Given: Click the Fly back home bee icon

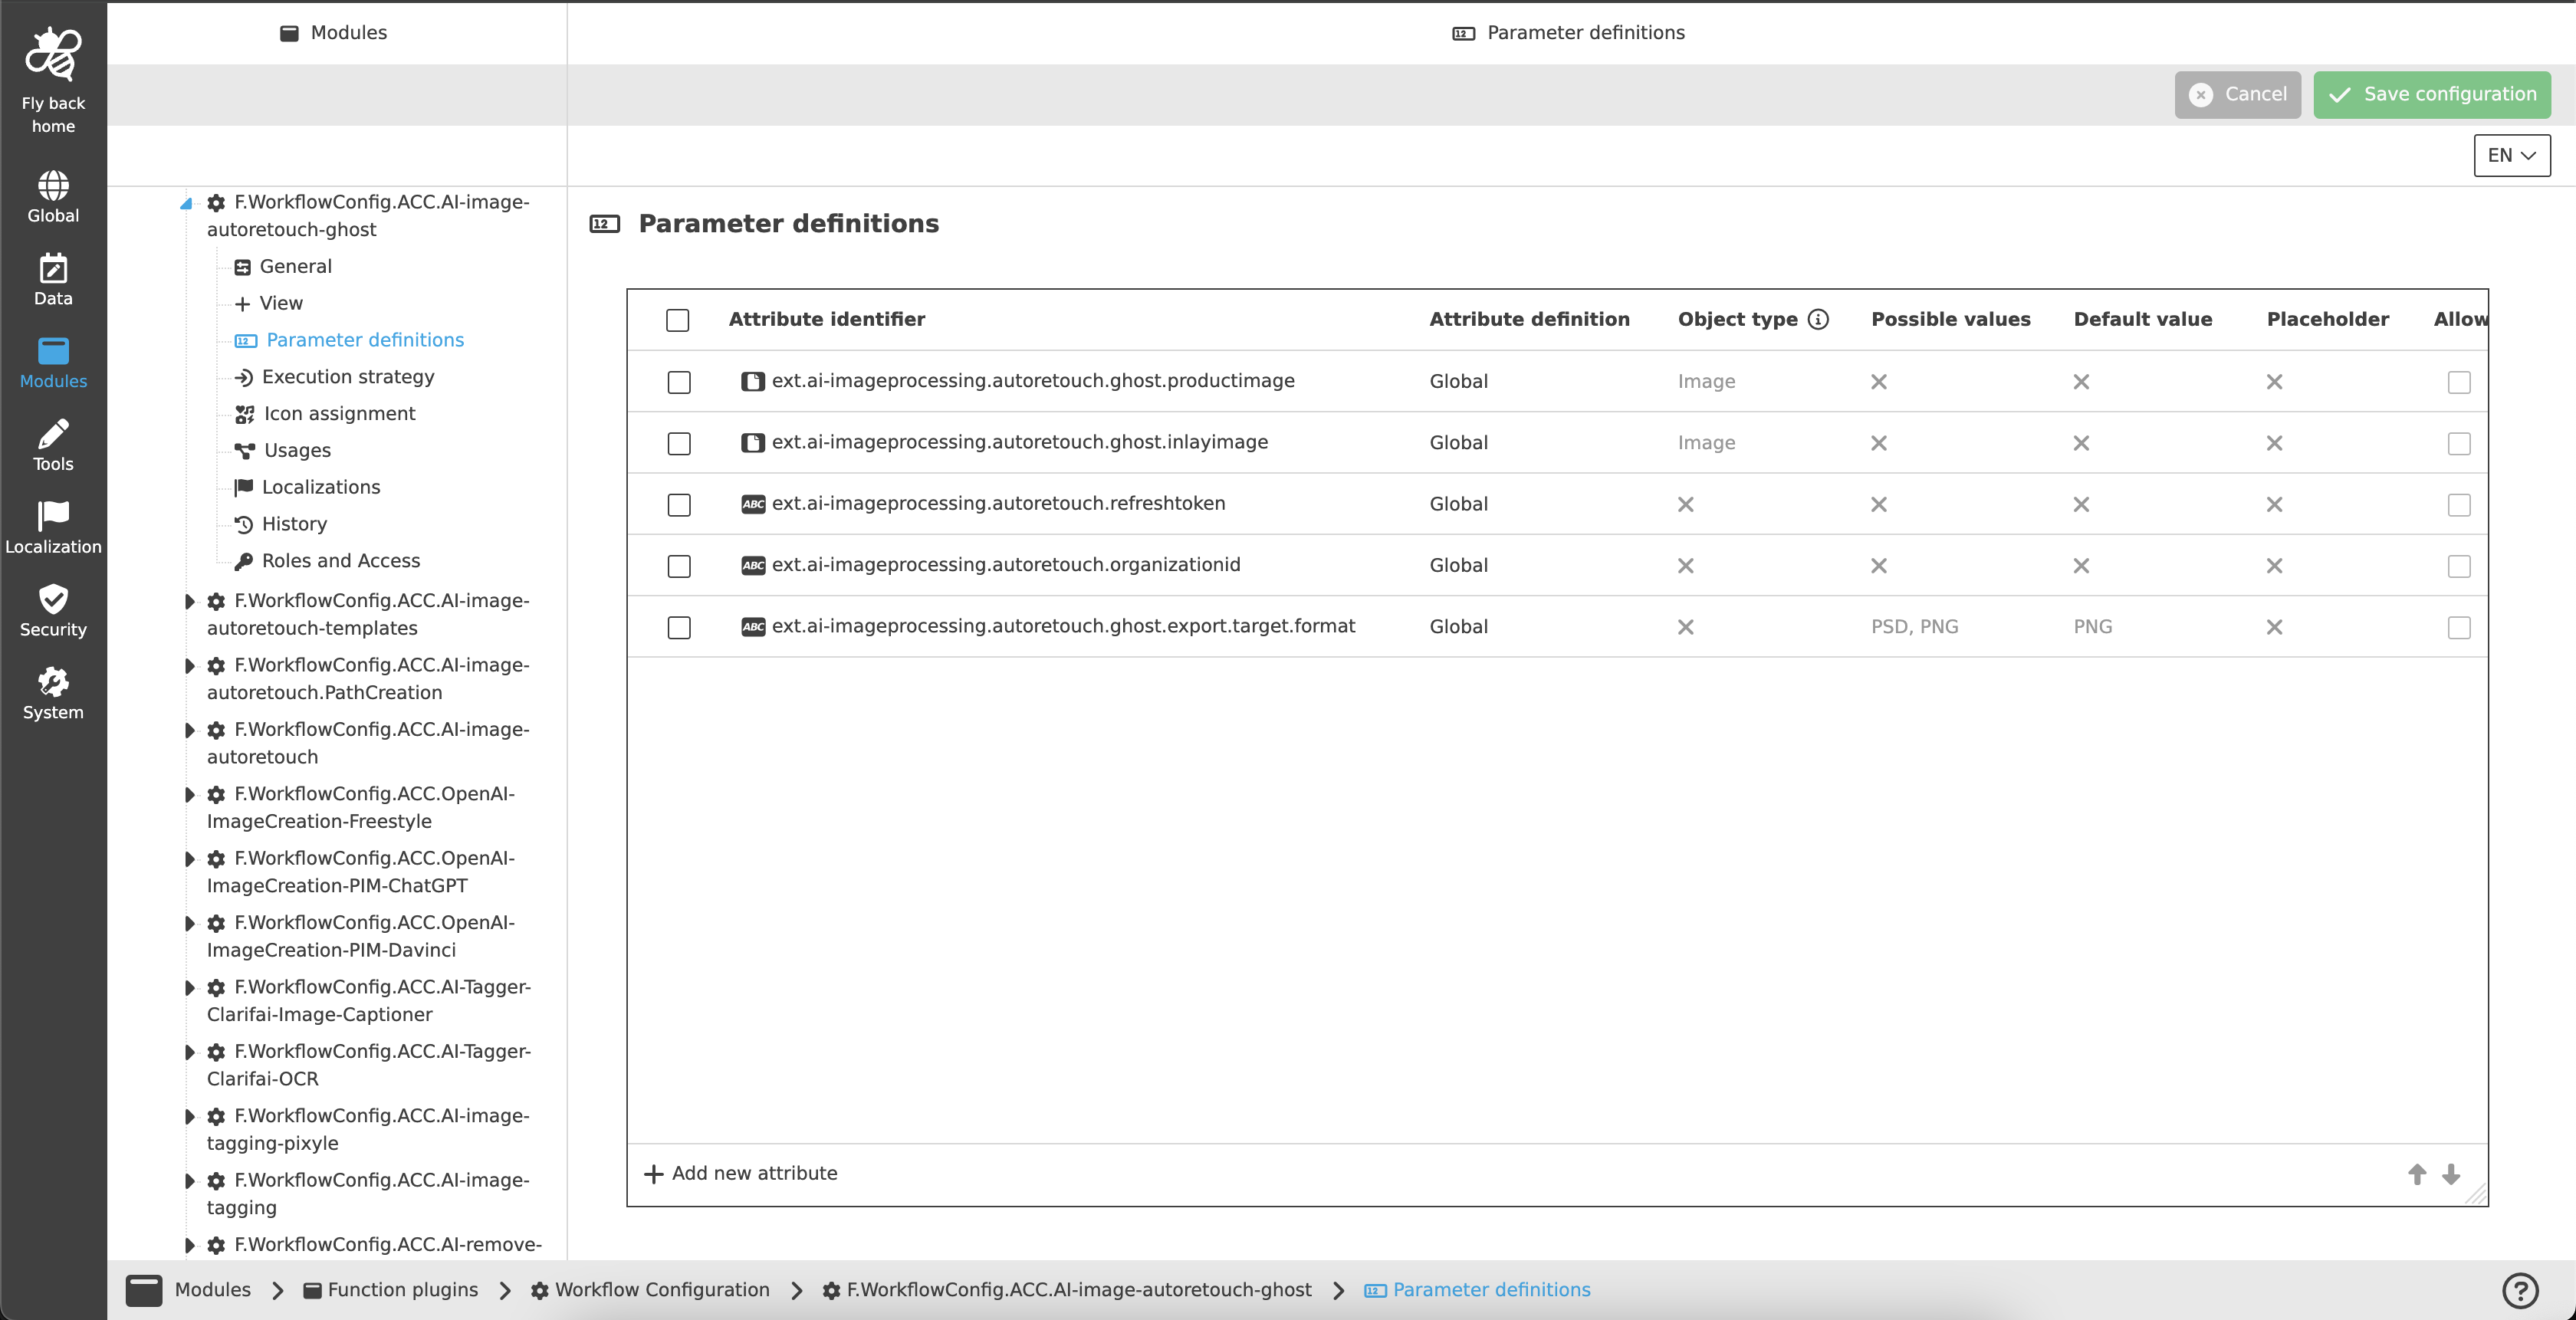Looking at the screenshot, I should pyautogui.click(x=53, y=54).
